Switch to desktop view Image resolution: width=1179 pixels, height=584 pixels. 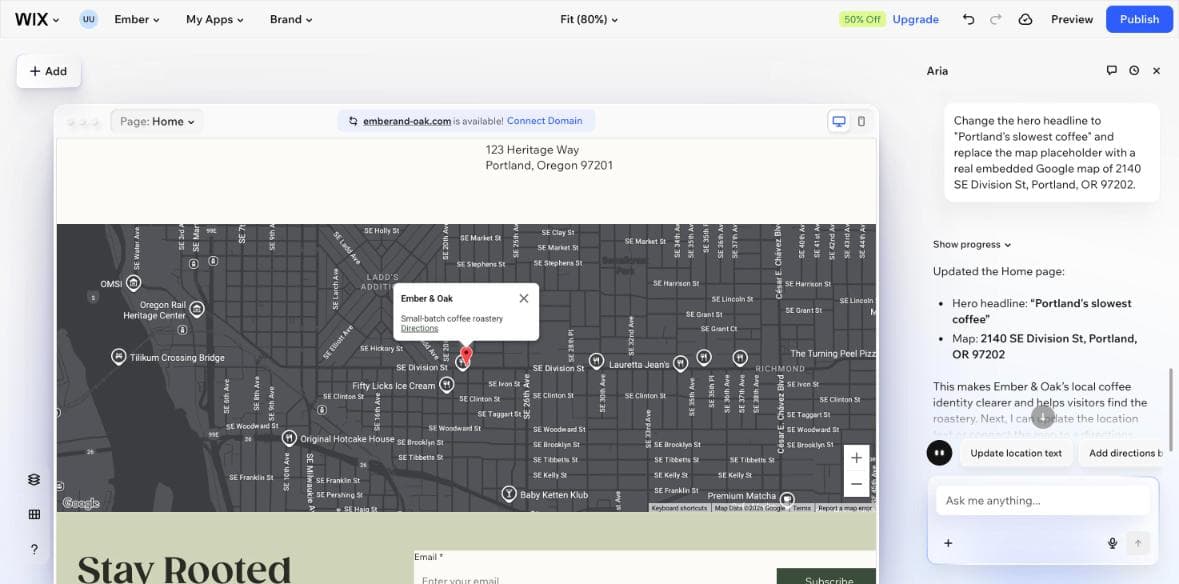click(839, 121)
